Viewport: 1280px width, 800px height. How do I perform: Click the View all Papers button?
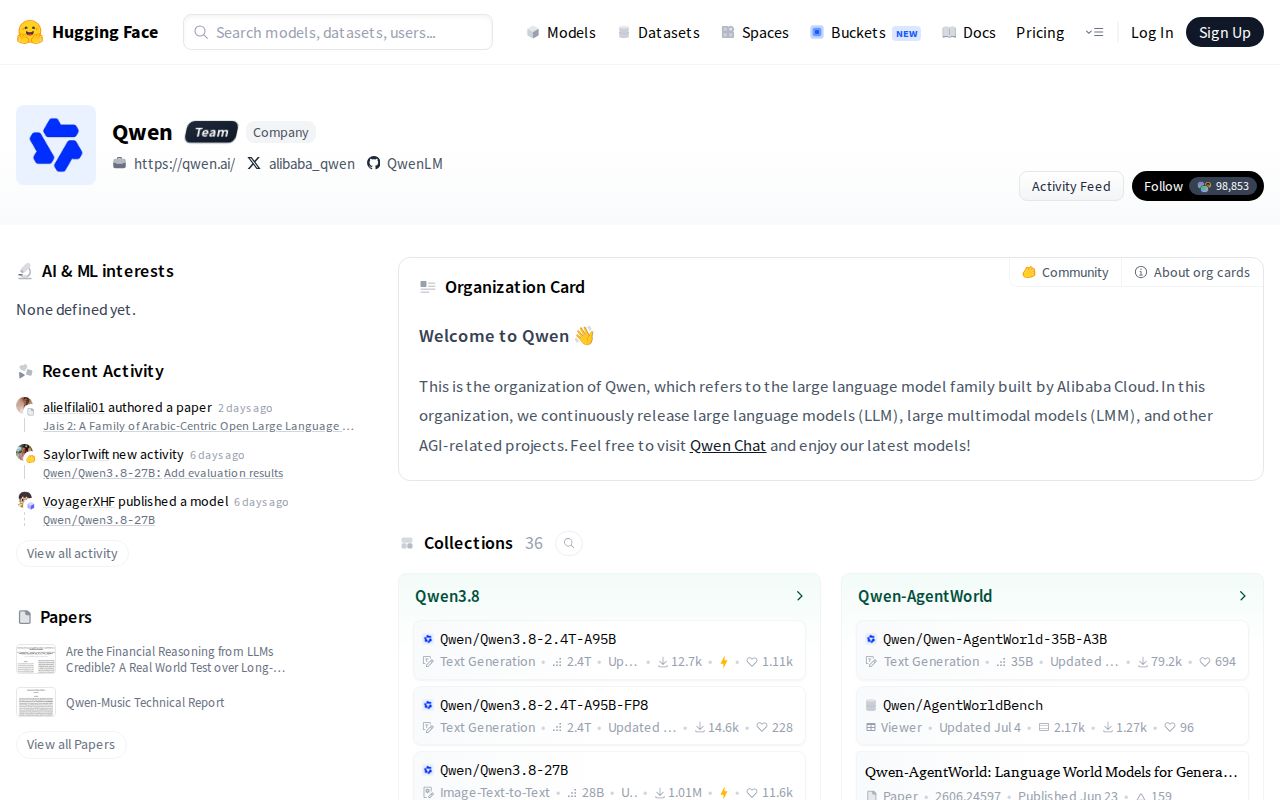(71, 744)
